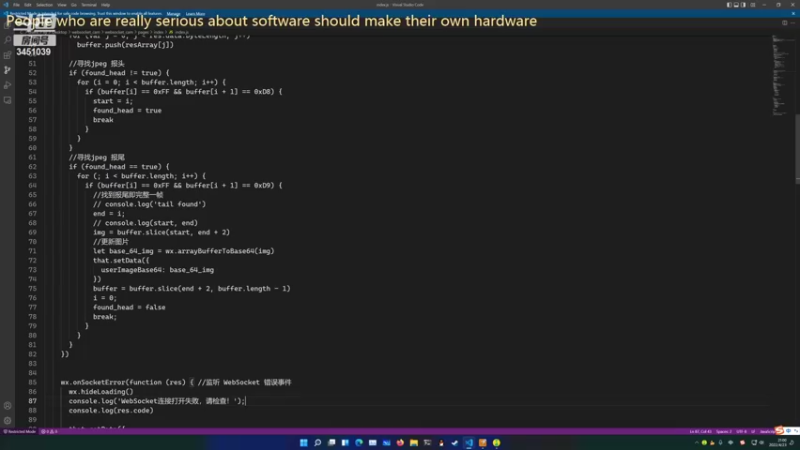Click line number 85 in gutter
The height and width of the screenshot is (450, 800).
32,382
